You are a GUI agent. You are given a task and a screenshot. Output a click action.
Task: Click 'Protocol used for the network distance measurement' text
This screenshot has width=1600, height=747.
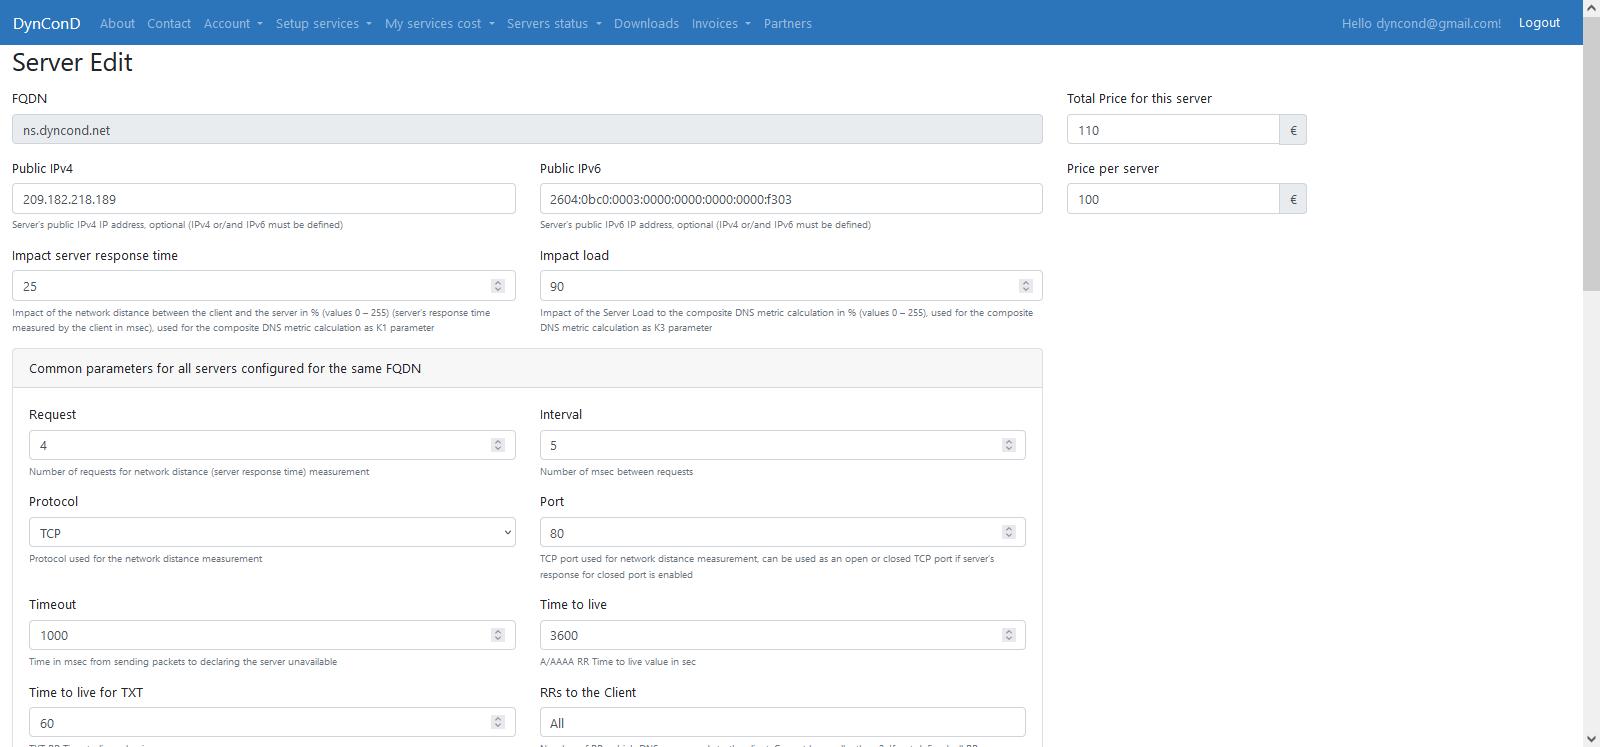click(x=145, y=559)
